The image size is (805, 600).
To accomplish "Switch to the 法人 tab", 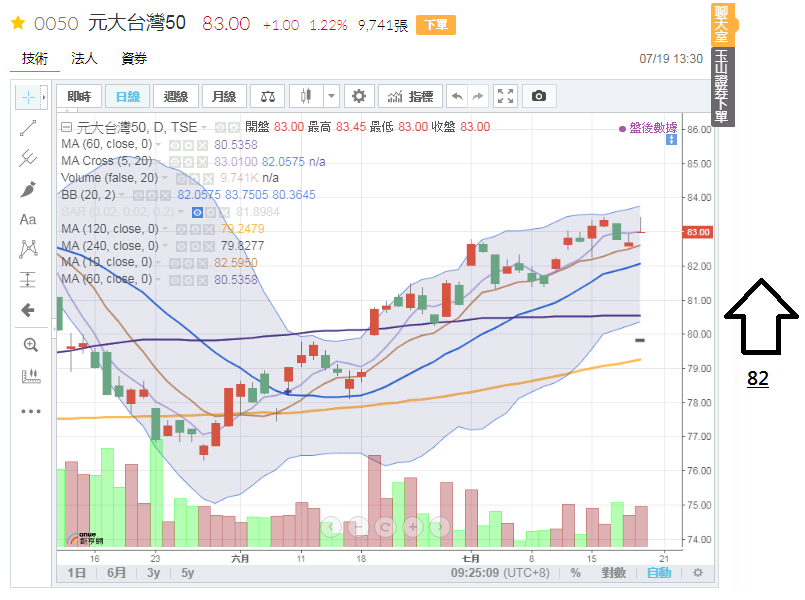I will [84, 59].
